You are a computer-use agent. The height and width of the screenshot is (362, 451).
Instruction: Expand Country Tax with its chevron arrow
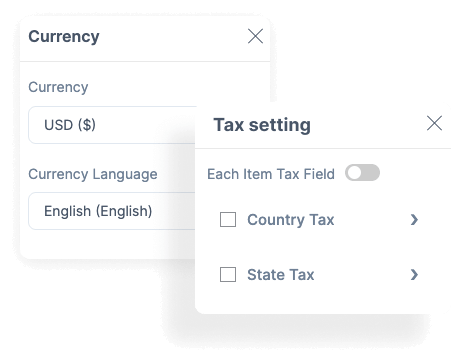click(x=414, y=219)
